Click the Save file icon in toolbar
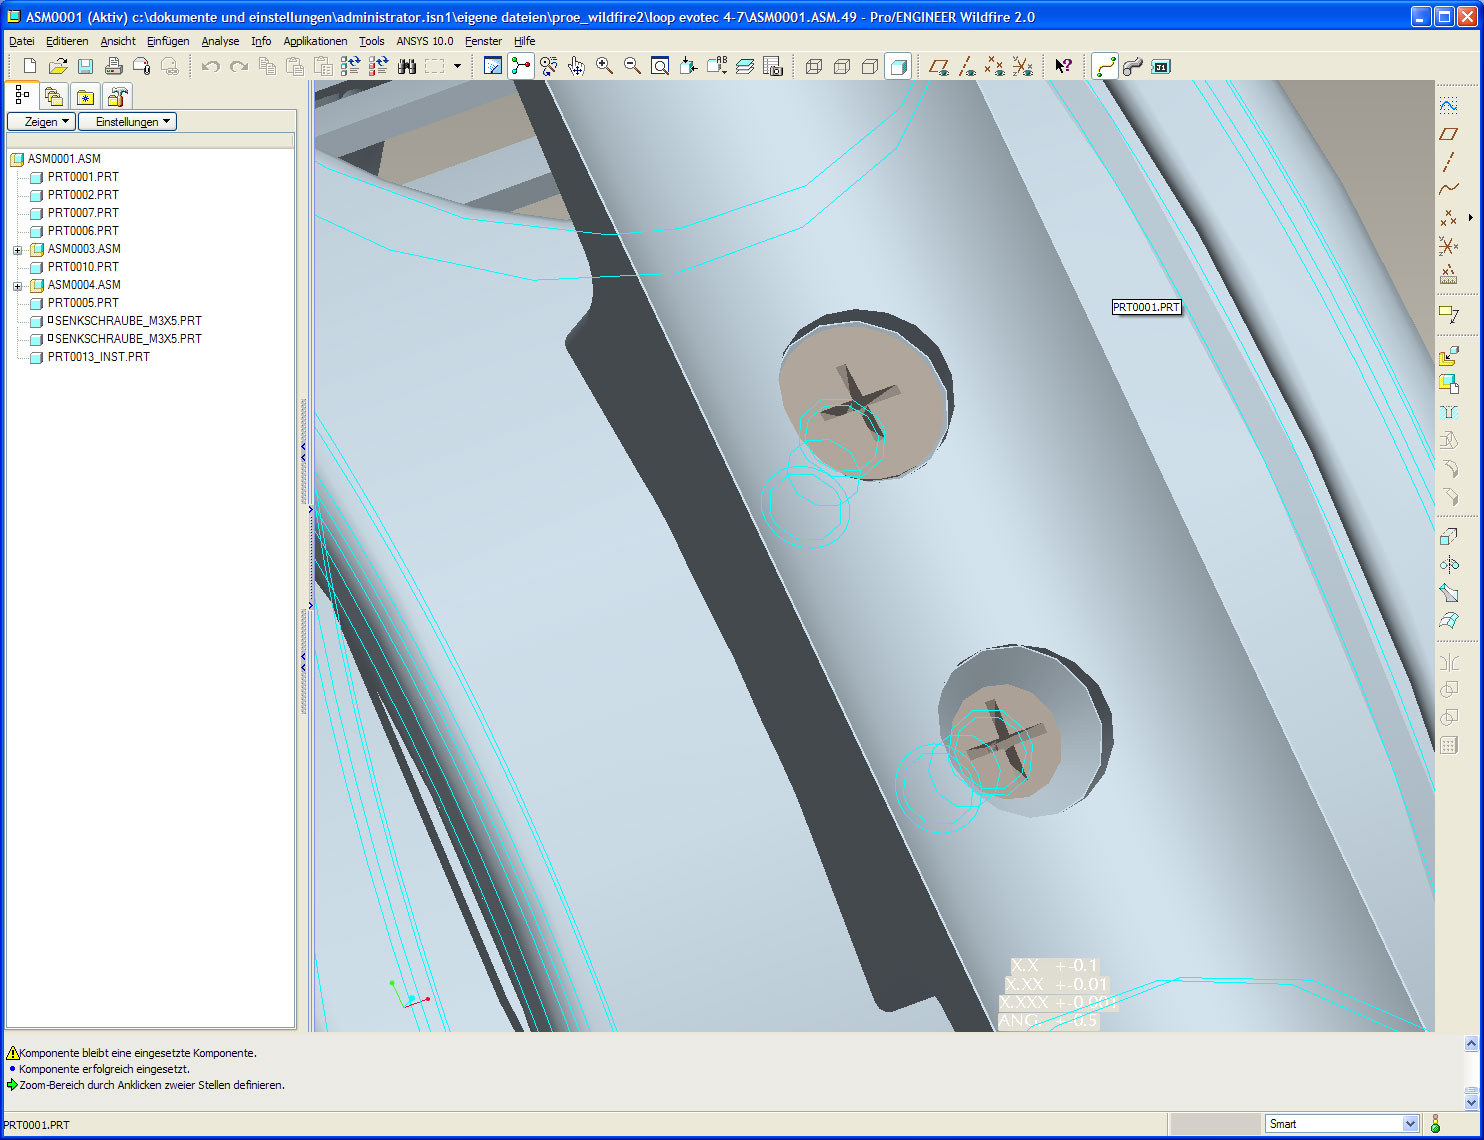 point(86,66)
